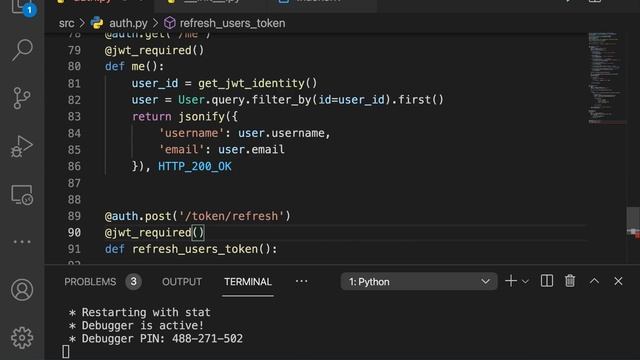Click line number 86 in gutter
The height and width of the screenshot is (360, 640).
[74, 167]
